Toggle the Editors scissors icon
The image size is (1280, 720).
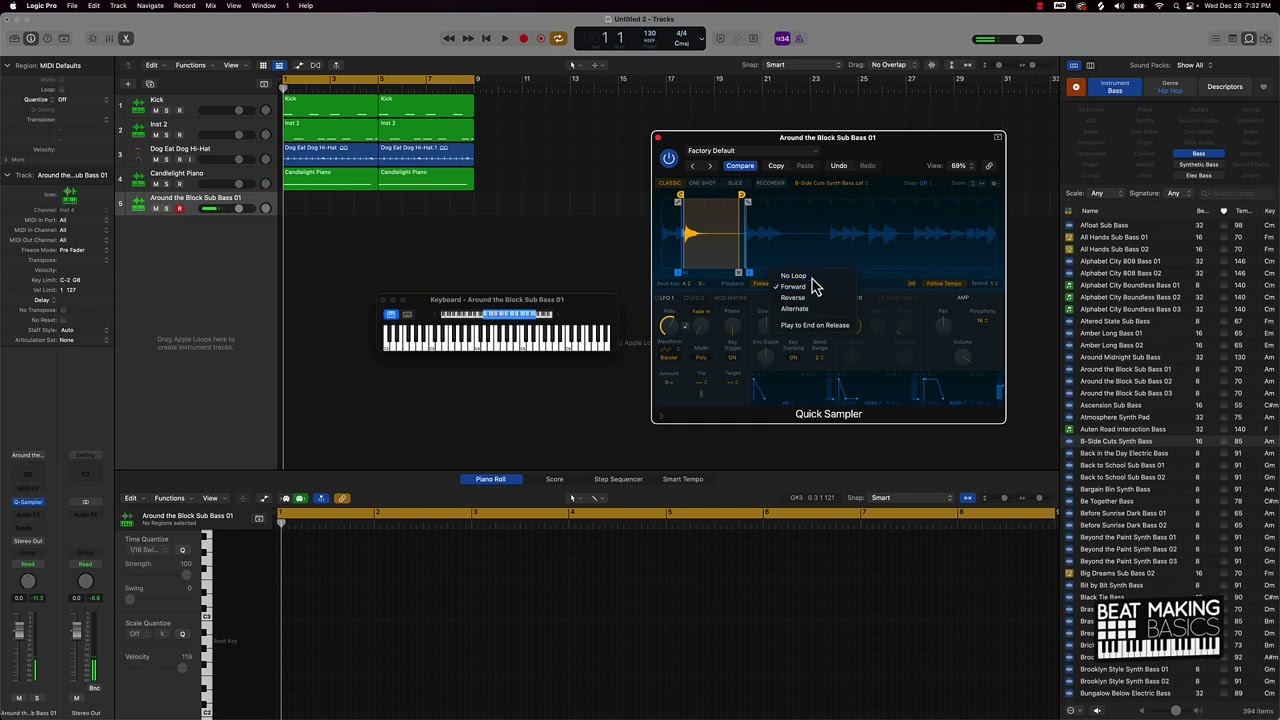pos(126,38)
